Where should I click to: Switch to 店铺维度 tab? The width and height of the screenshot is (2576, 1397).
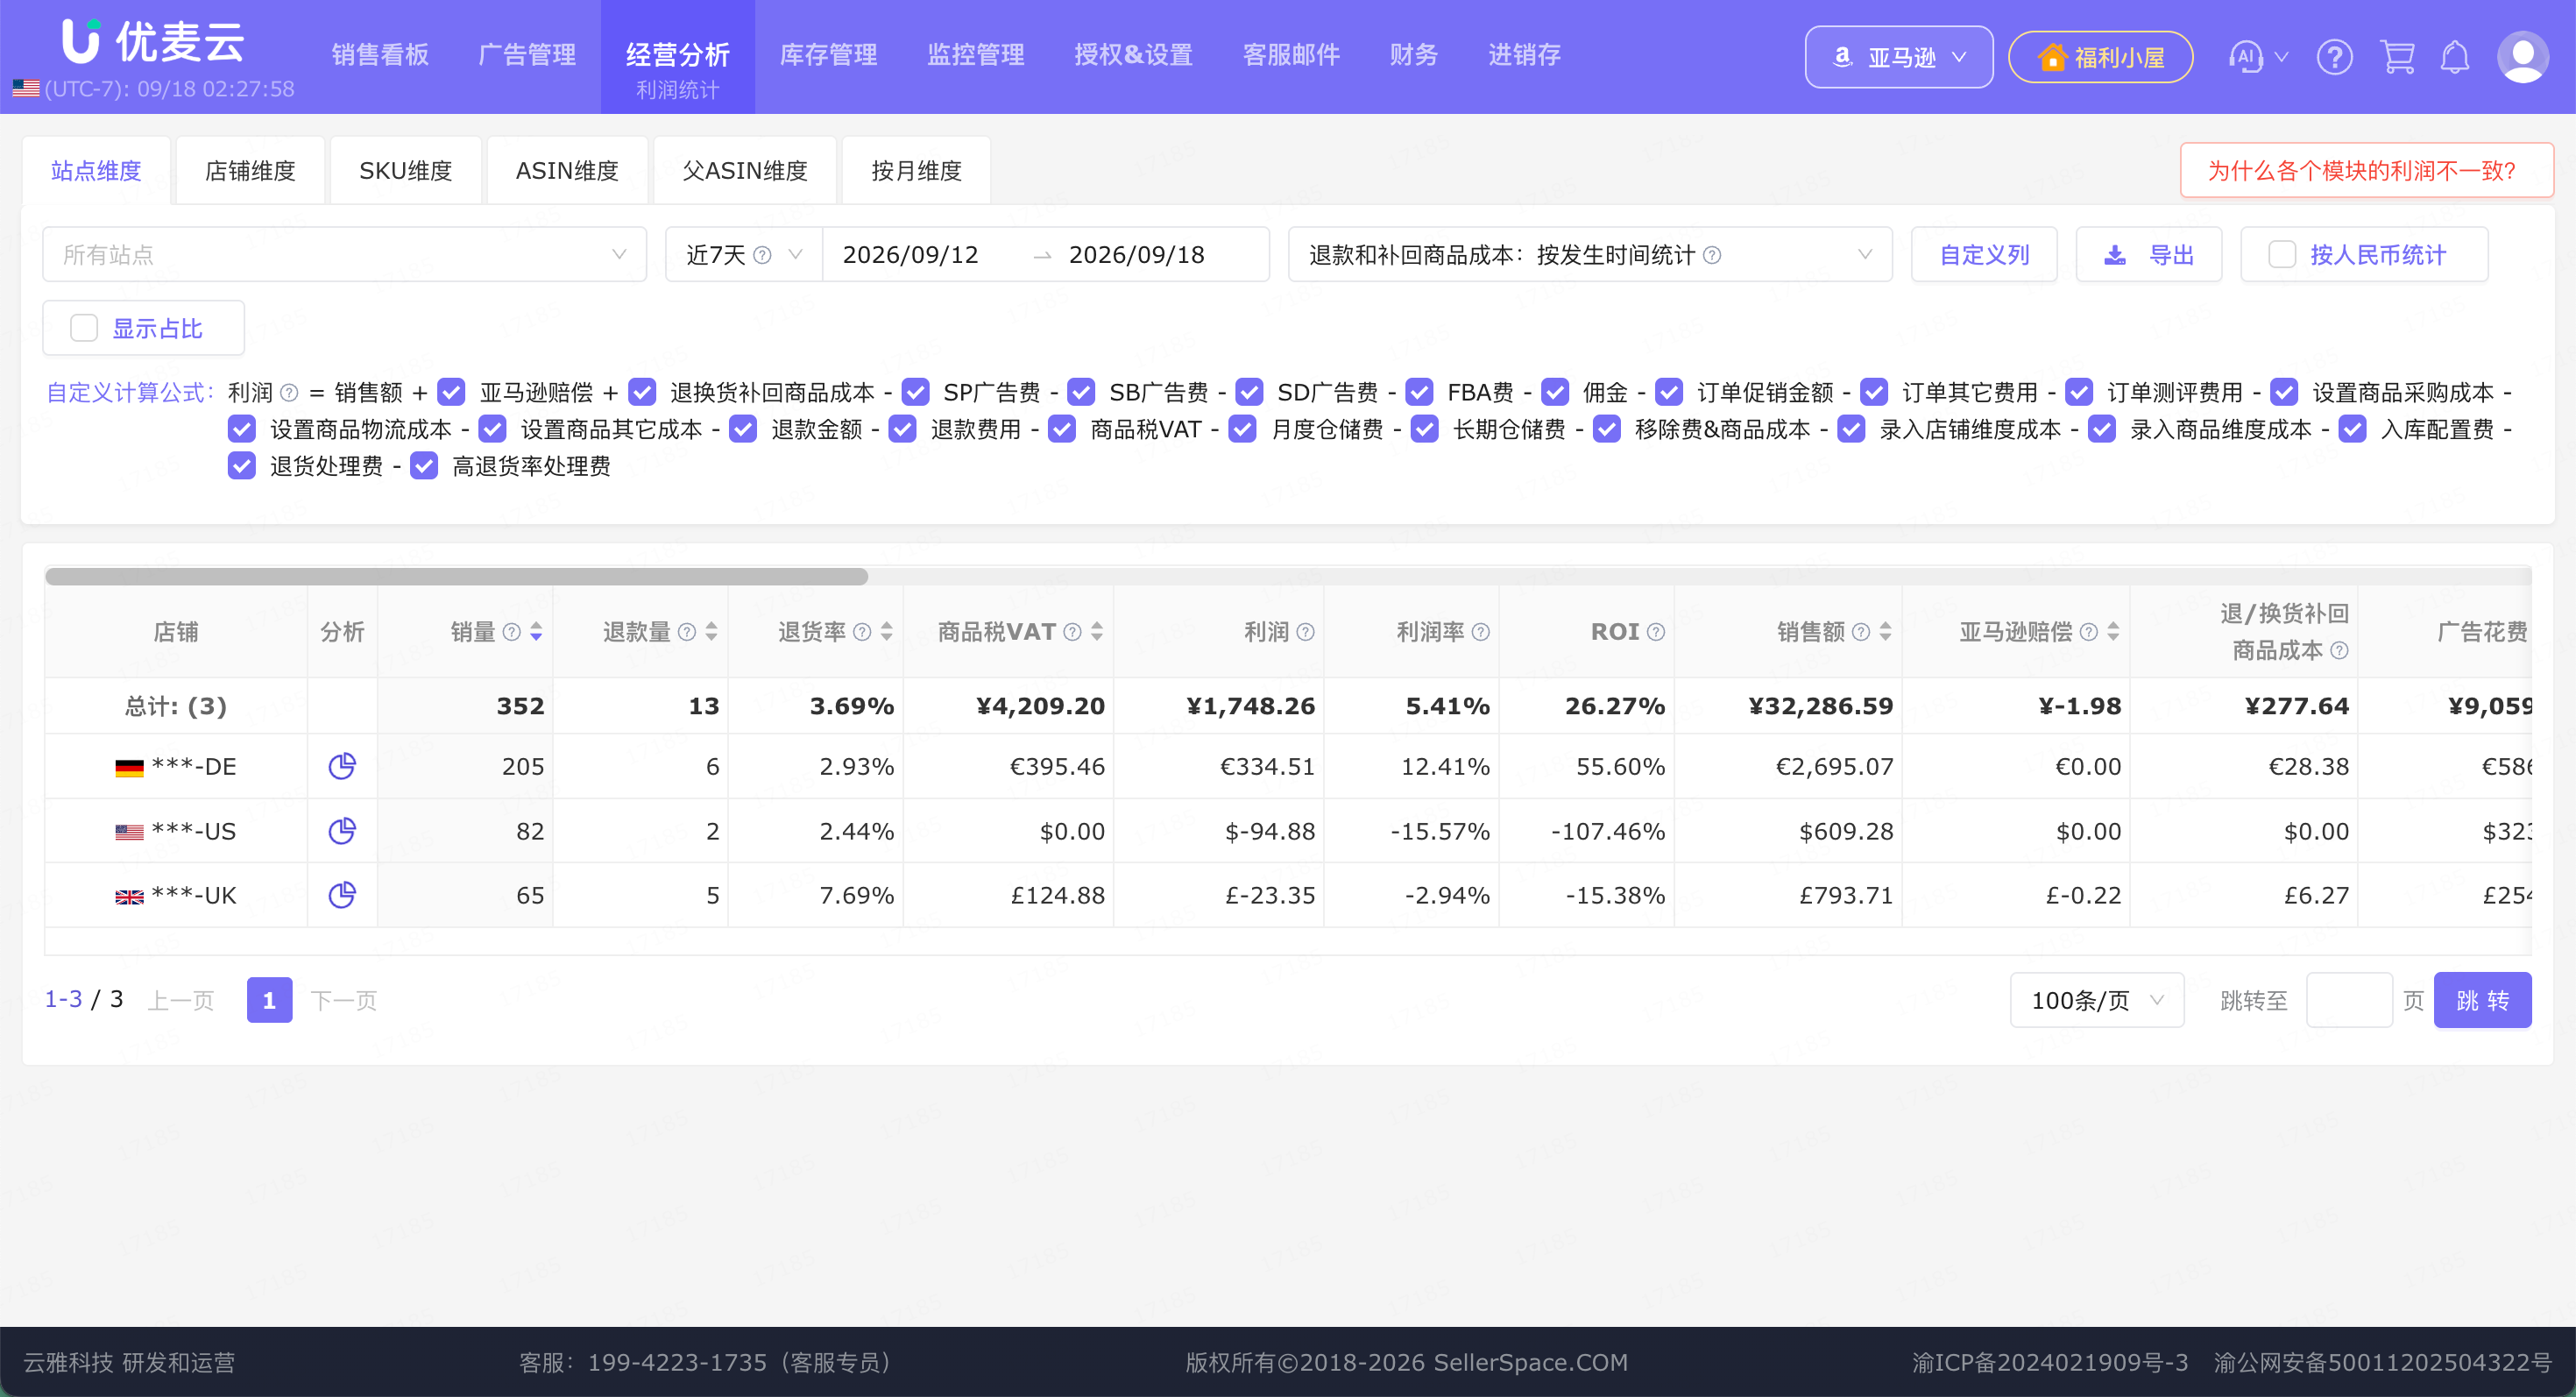point(250,171)
